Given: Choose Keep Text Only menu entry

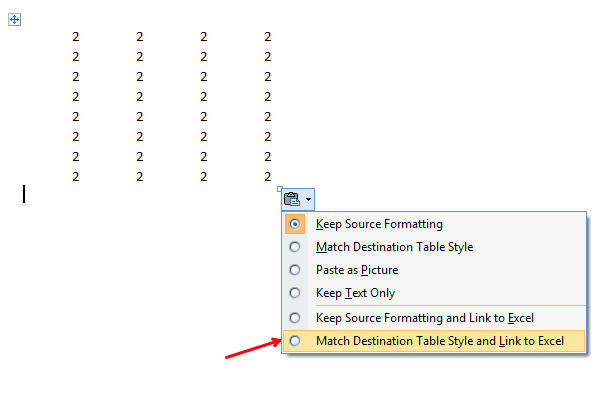Looking at the screenshot, I should tap(356, 293).
